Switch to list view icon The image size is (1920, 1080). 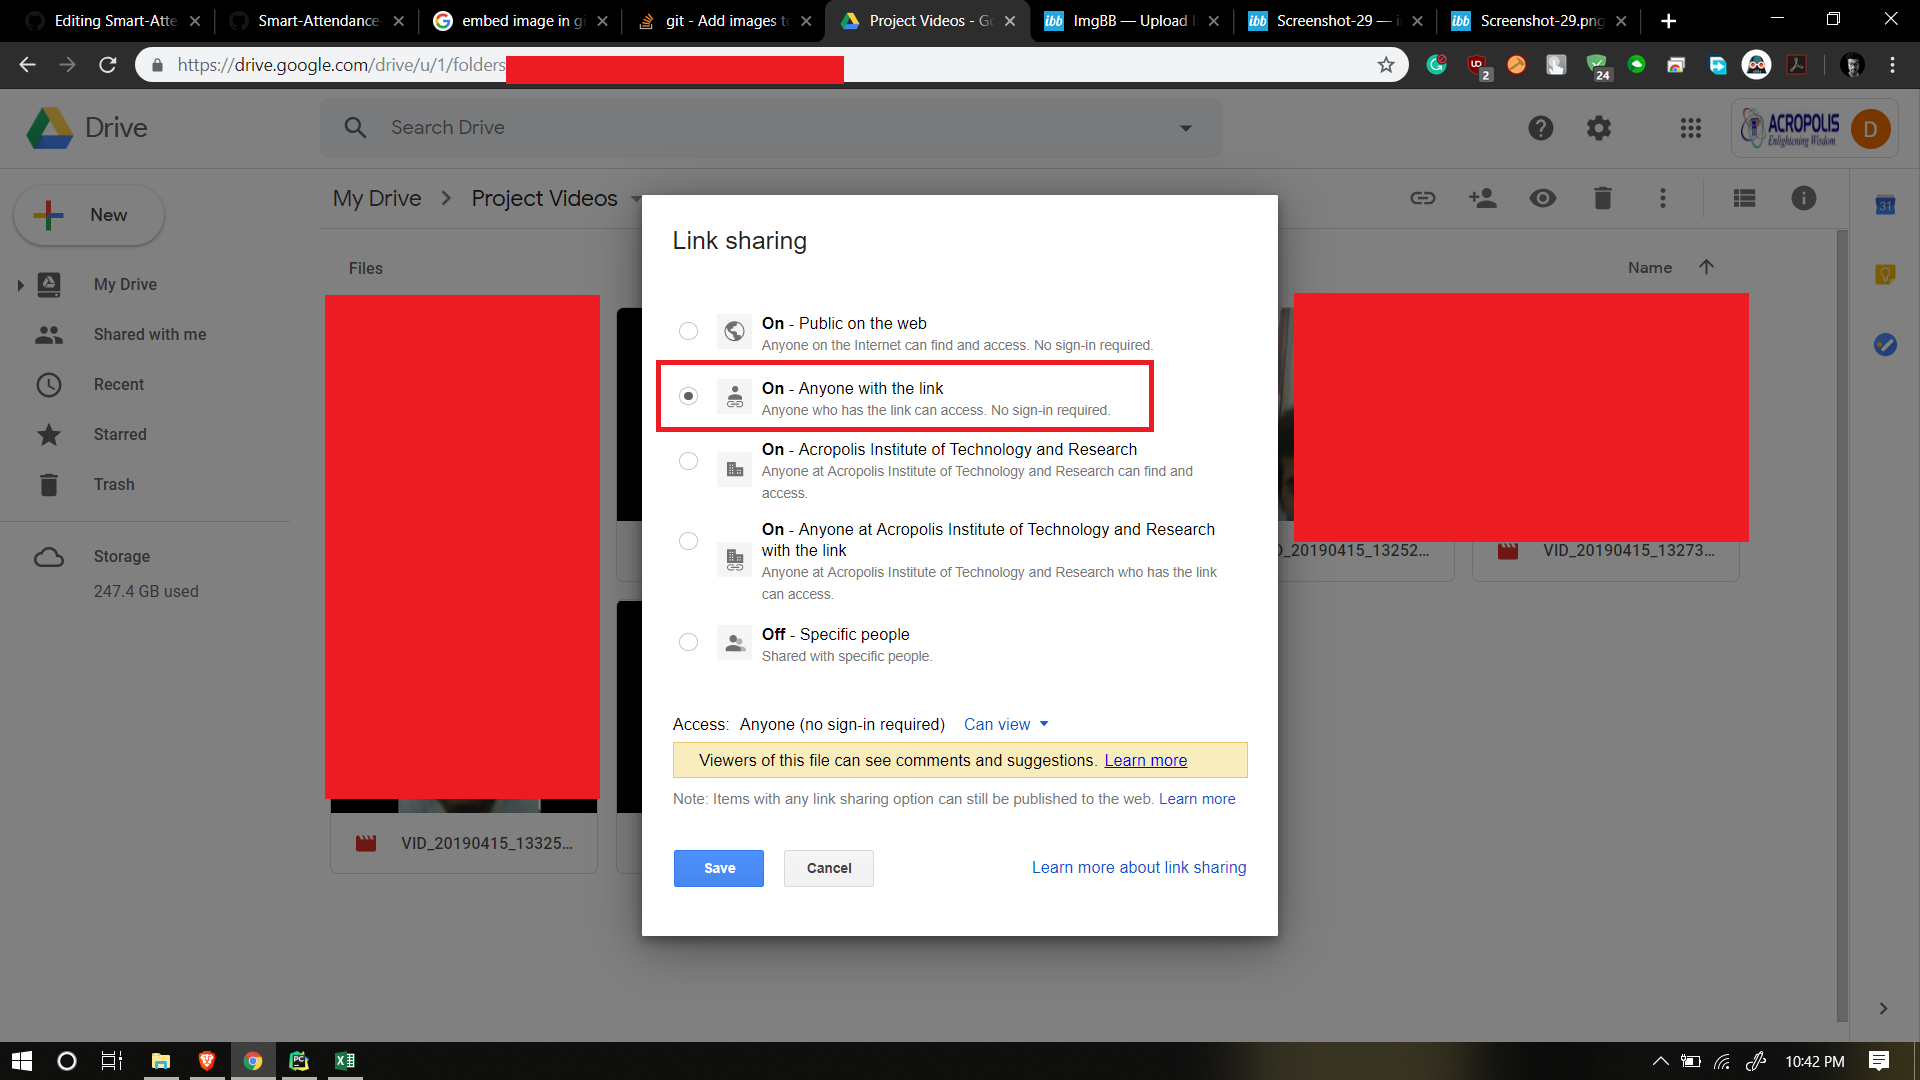(1744, 198)
